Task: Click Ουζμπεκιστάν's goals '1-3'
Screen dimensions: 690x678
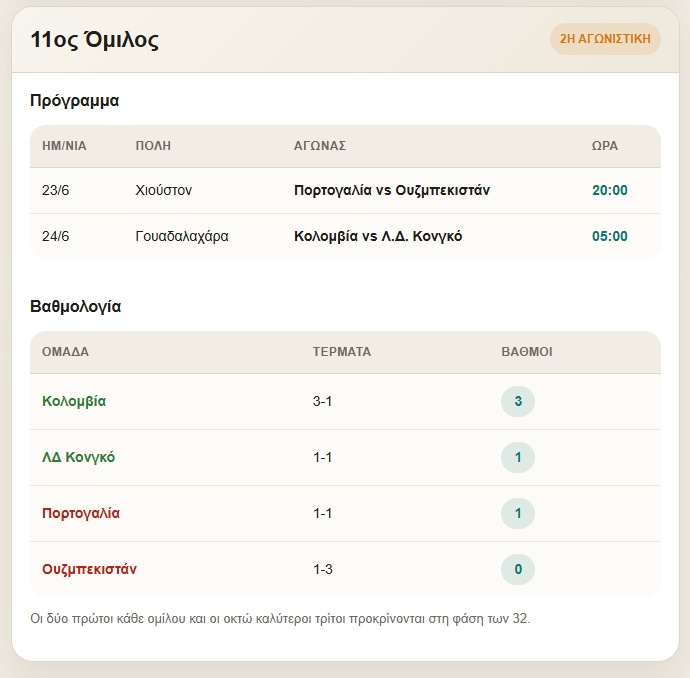Action: click(x=323, y=569)
